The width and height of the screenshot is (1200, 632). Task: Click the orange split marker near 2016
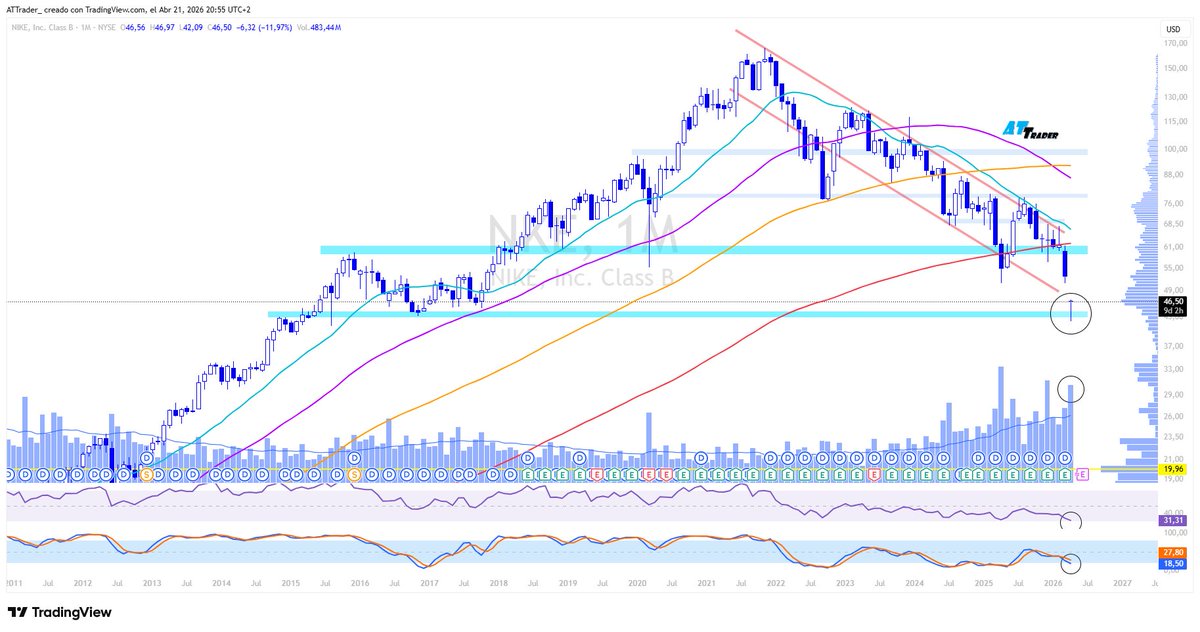[x=353, y=473]
